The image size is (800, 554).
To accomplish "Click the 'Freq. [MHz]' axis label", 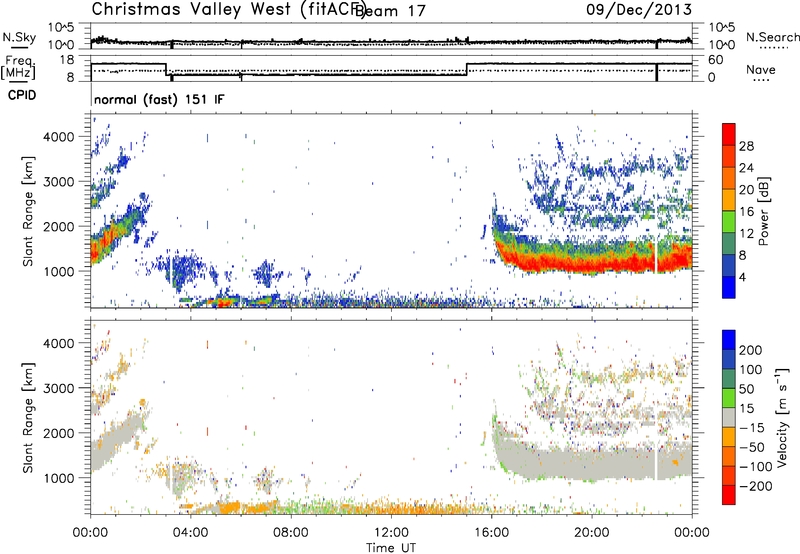I will pyautogui.click(x=18, y=68).
